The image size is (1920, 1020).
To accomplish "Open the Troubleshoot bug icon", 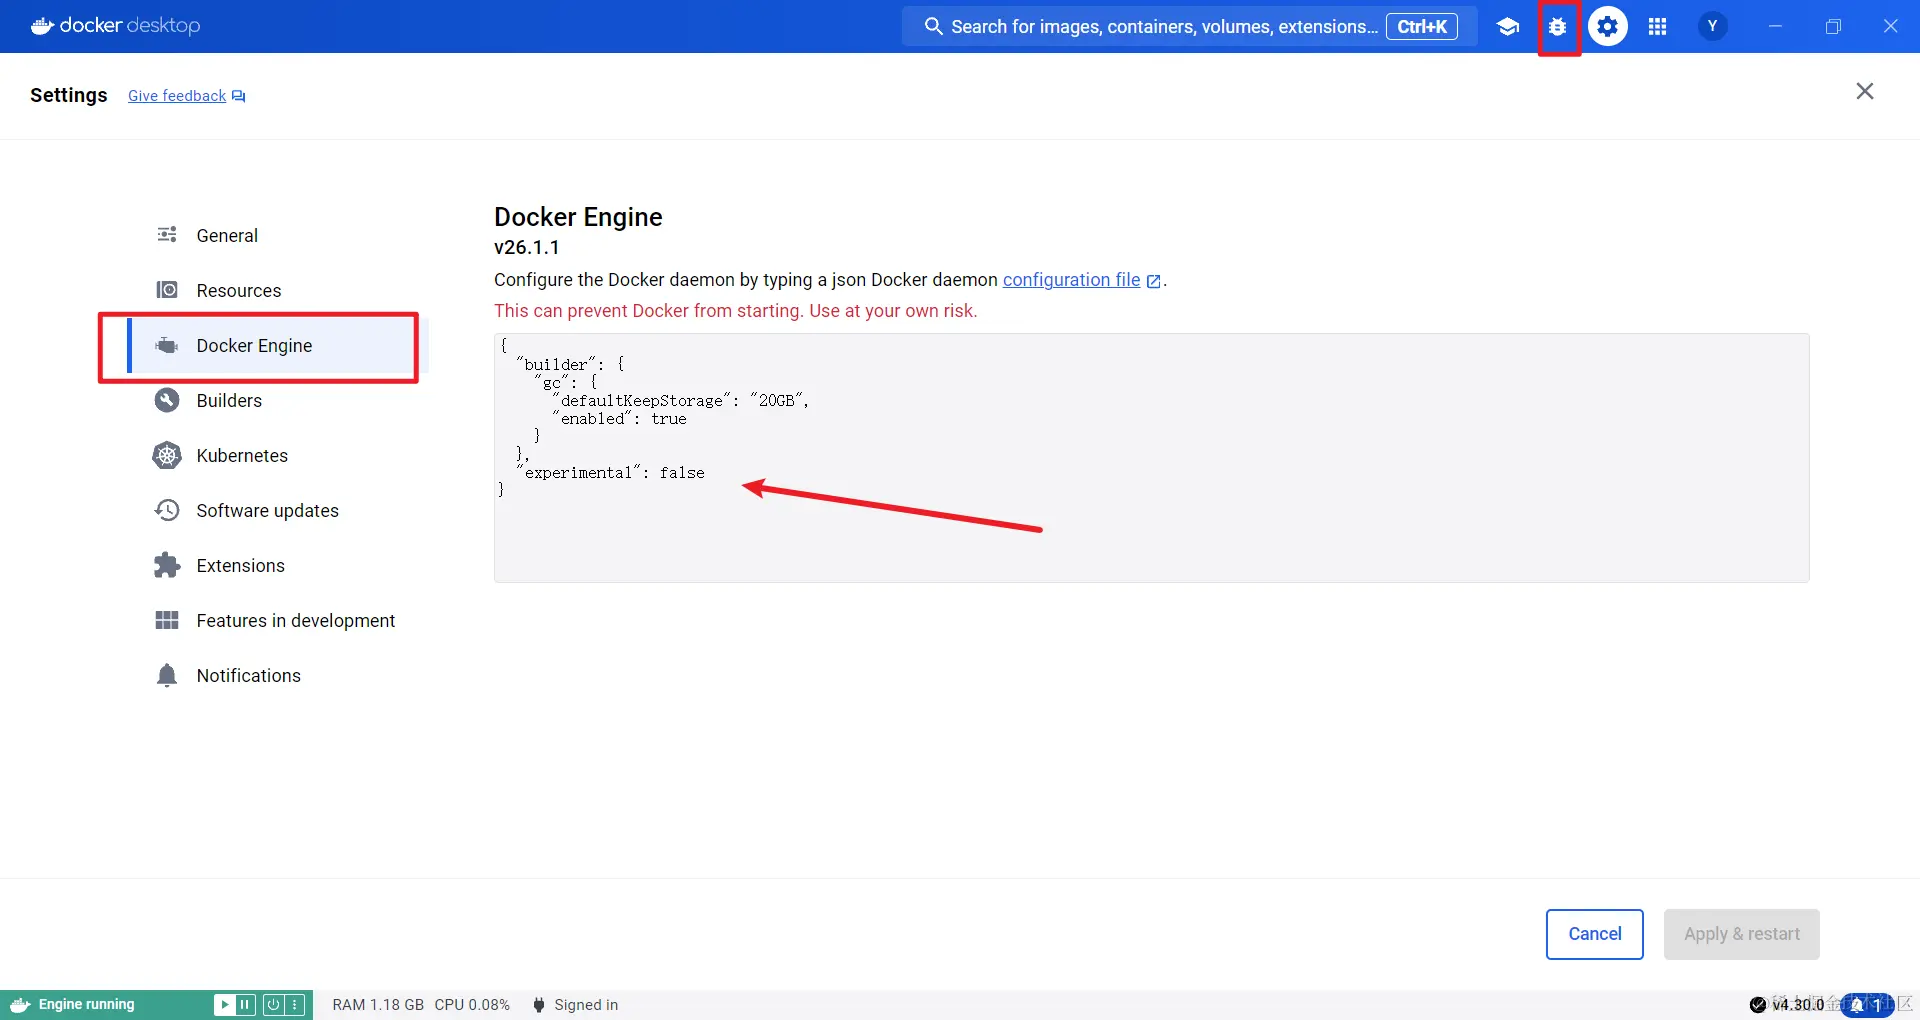I will (x=1558, y=26).
